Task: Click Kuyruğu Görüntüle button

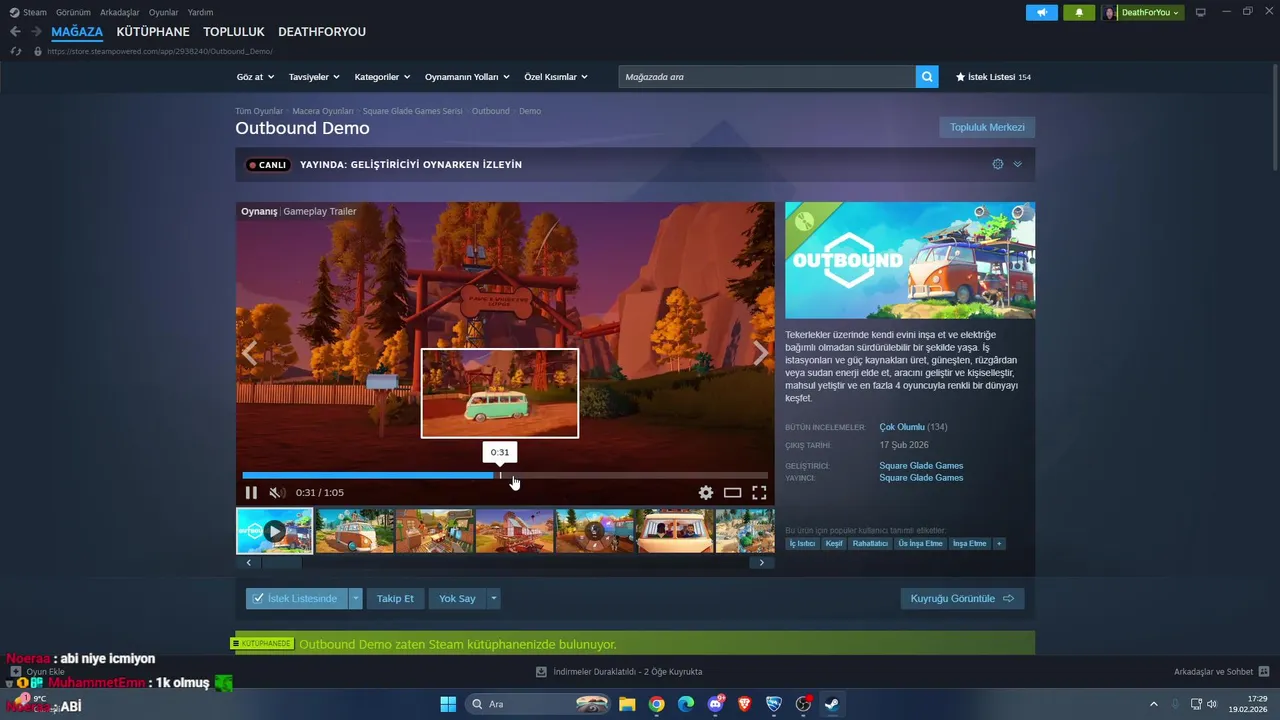Action: (962, 598)
